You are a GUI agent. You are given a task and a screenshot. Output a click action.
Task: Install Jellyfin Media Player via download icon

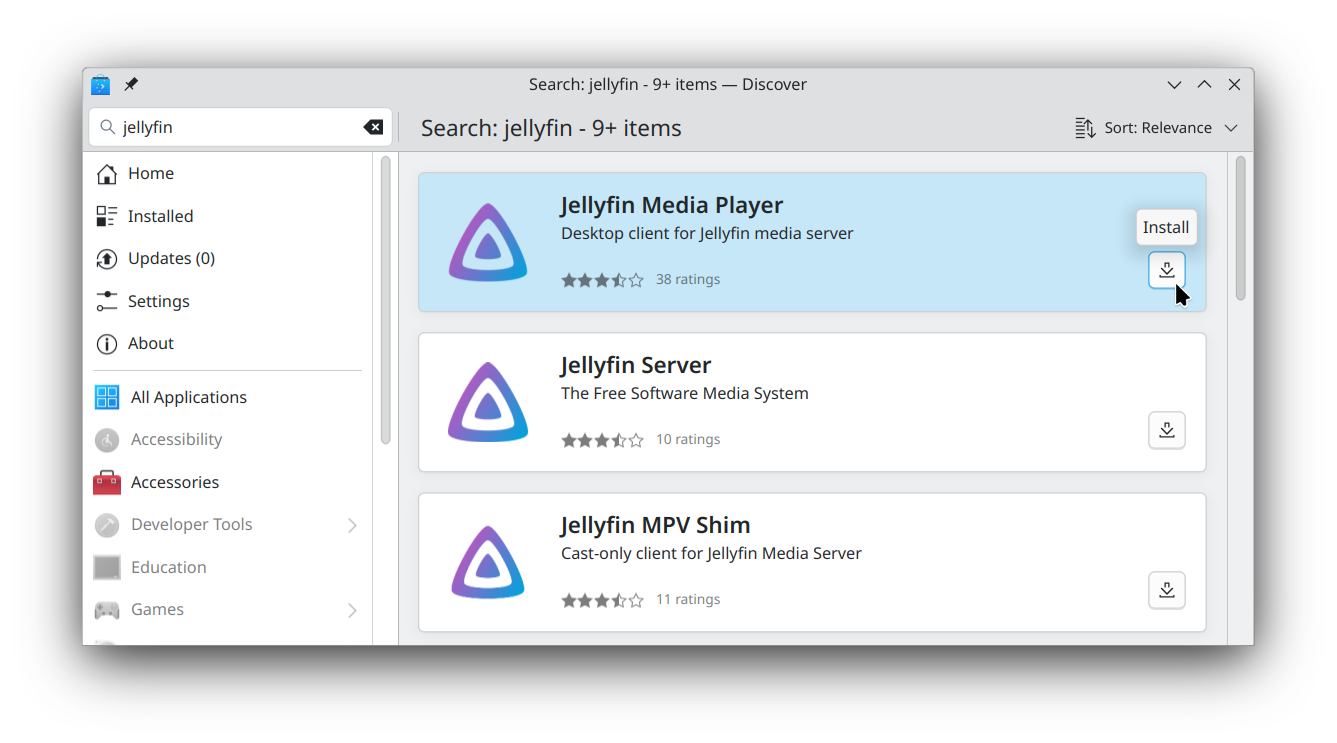pos(1166,270)
